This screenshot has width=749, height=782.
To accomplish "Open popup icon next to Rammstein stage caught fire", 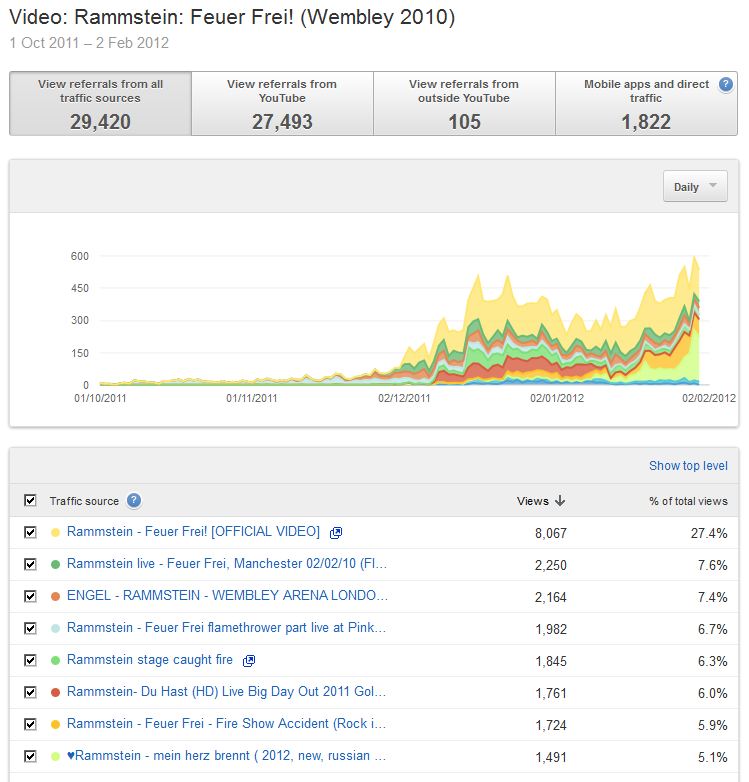I will point(249,661).
